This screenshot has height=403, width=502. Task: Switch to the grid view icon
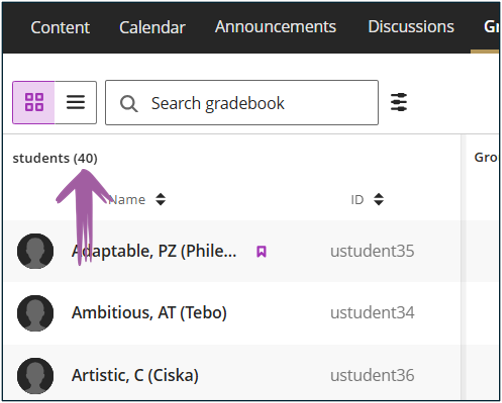(x=34, y=102)
